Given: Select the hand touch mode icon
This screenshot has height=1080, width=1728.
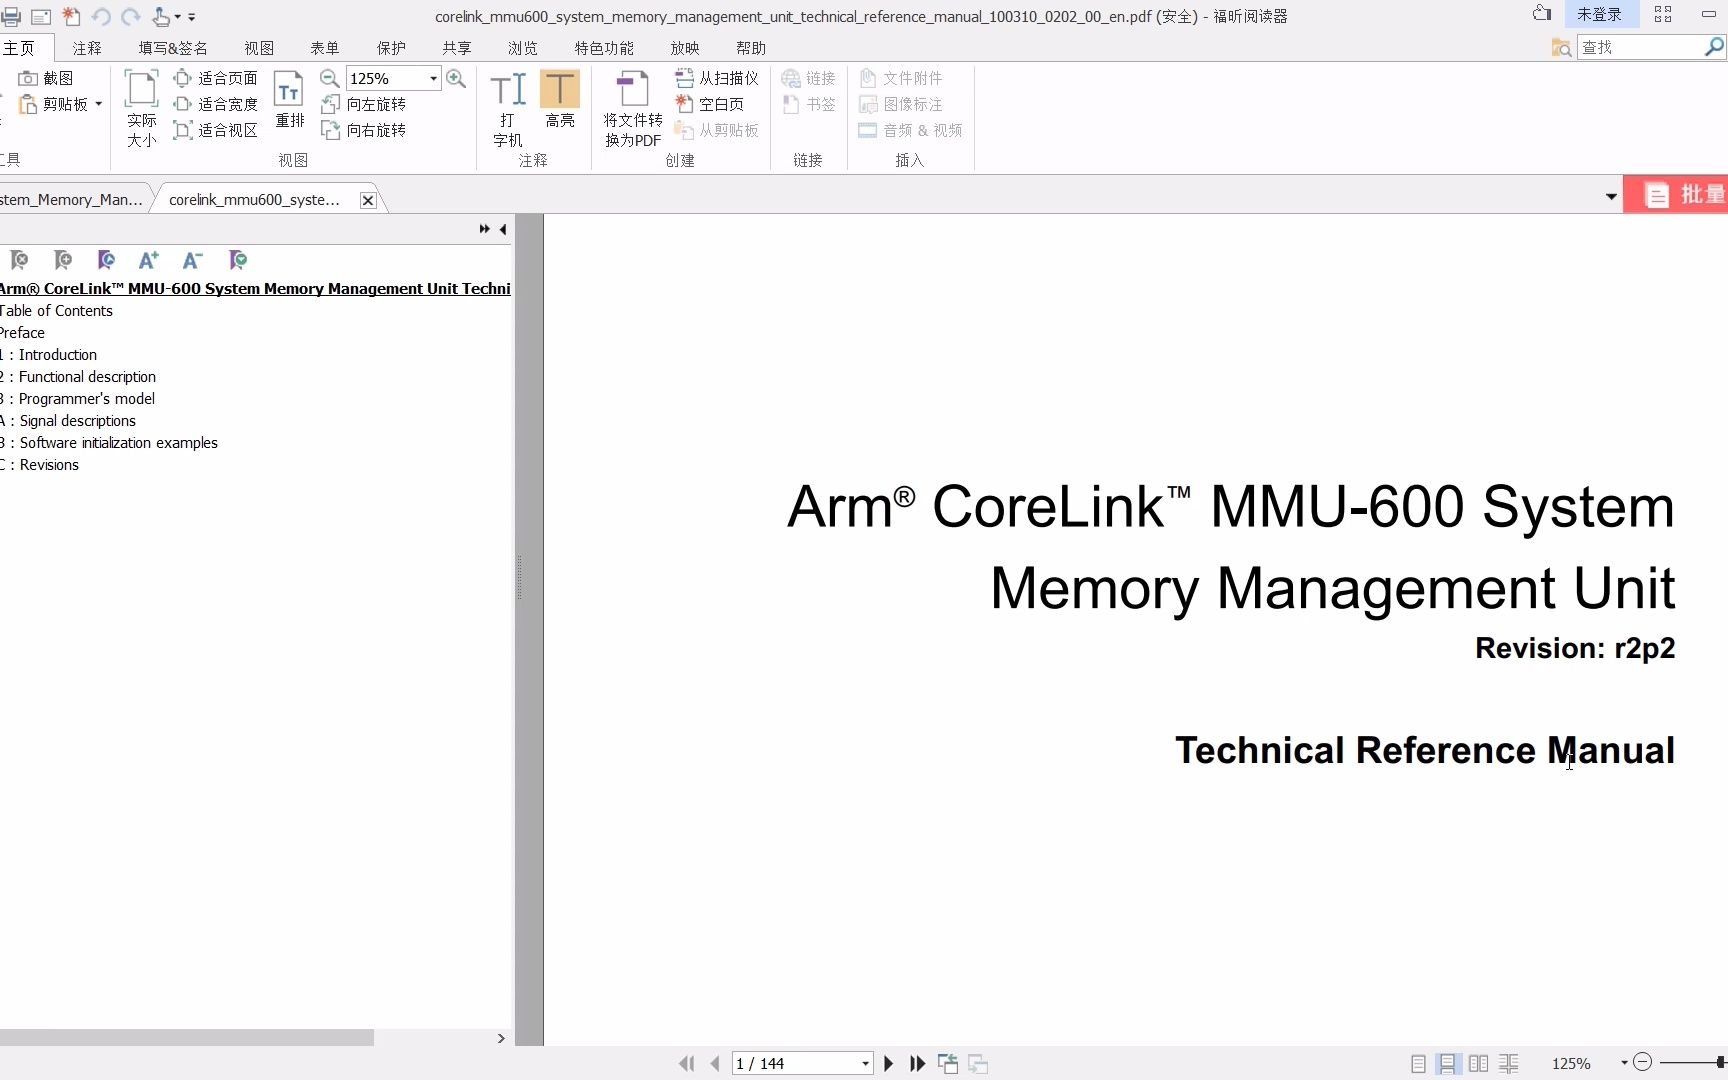Looking at the screenshot, I should pyautogui.click(x=161, y=16).
